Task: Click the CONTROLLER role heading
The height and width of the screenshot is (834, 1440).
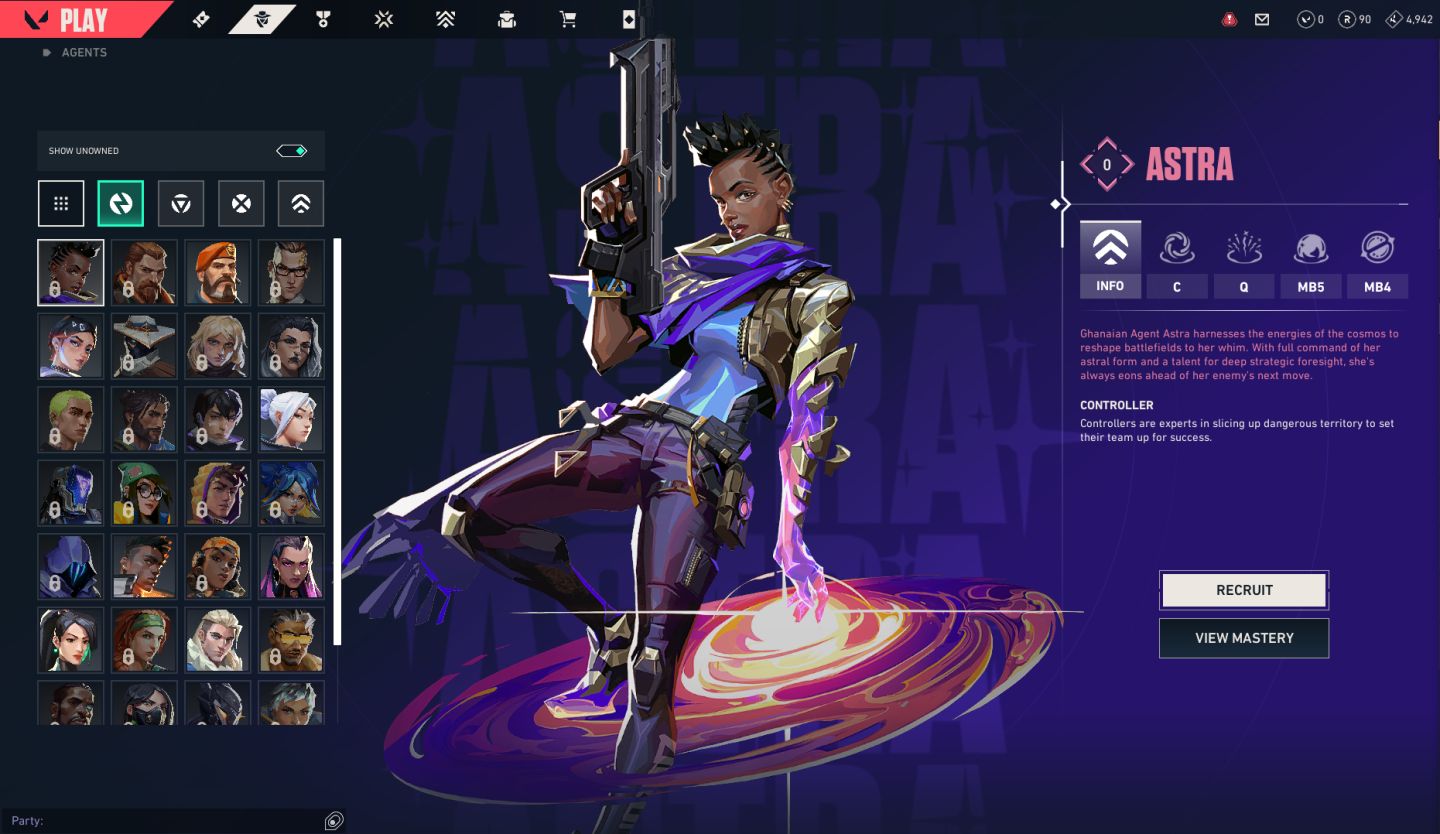Action: (1117, 405)
